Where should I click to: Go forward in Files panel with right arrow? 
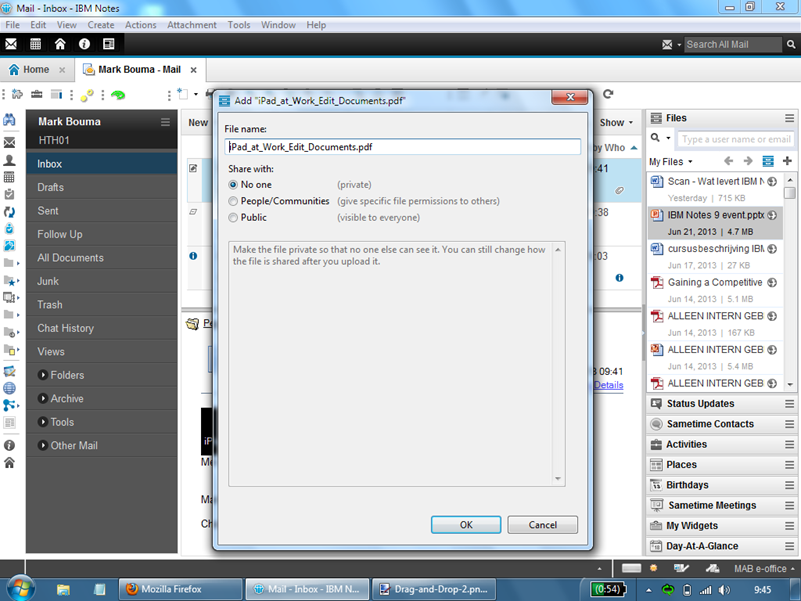click(x=748, y=161)
